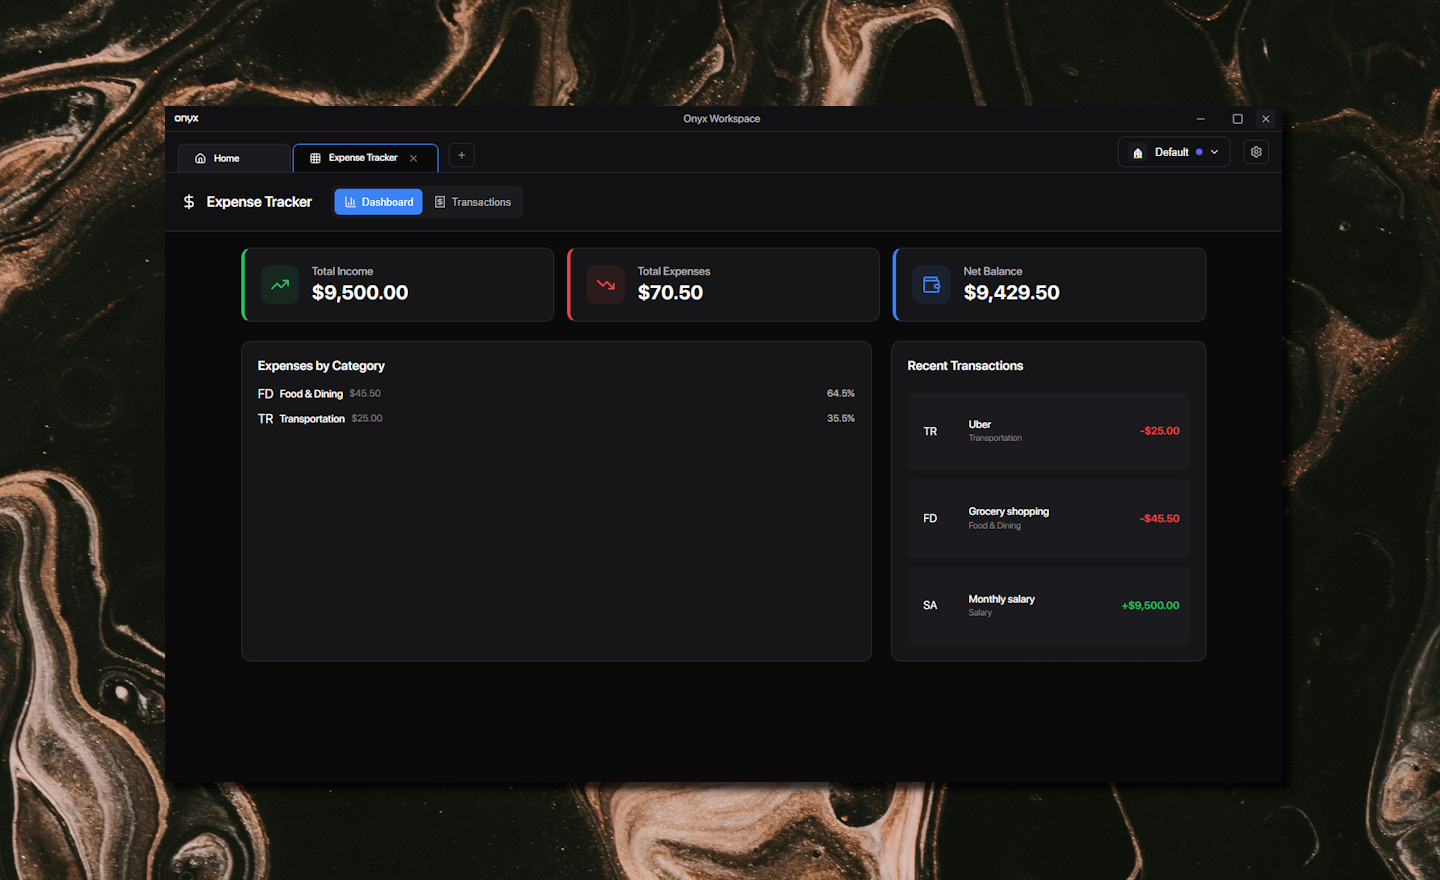Click the green Total Income trend icon
The width and height of the screenshot is (1440, 880).
280,285
